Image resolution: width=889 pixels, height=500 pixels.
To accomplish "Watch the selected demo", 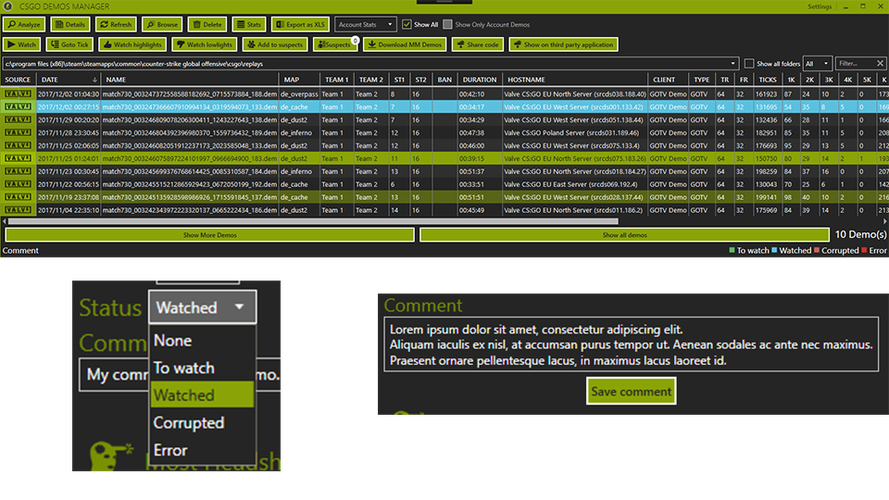I will coord(22,44).
